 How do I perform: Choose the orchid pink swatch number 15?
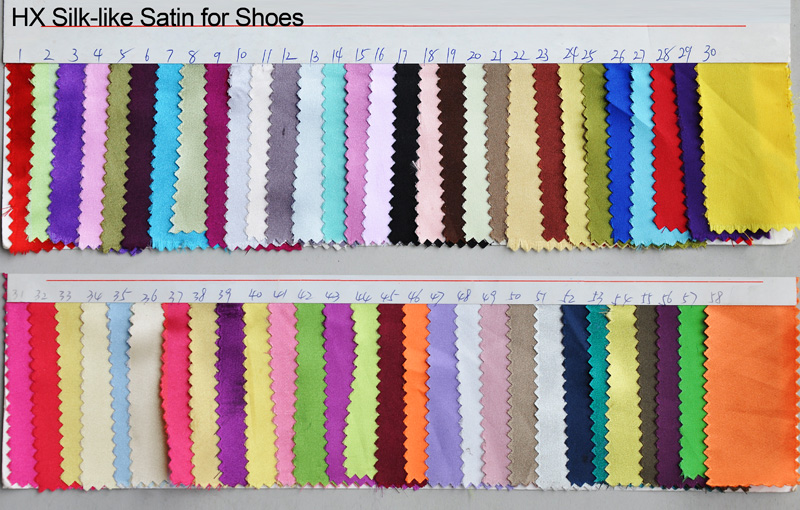coord(357,153)
